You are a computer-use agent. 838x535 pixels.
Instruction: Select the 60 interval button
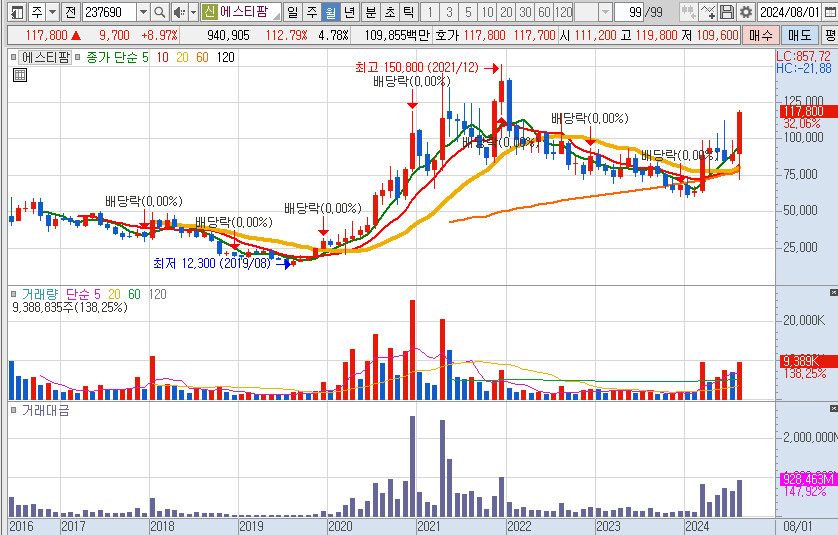click(x=543, y=12)
